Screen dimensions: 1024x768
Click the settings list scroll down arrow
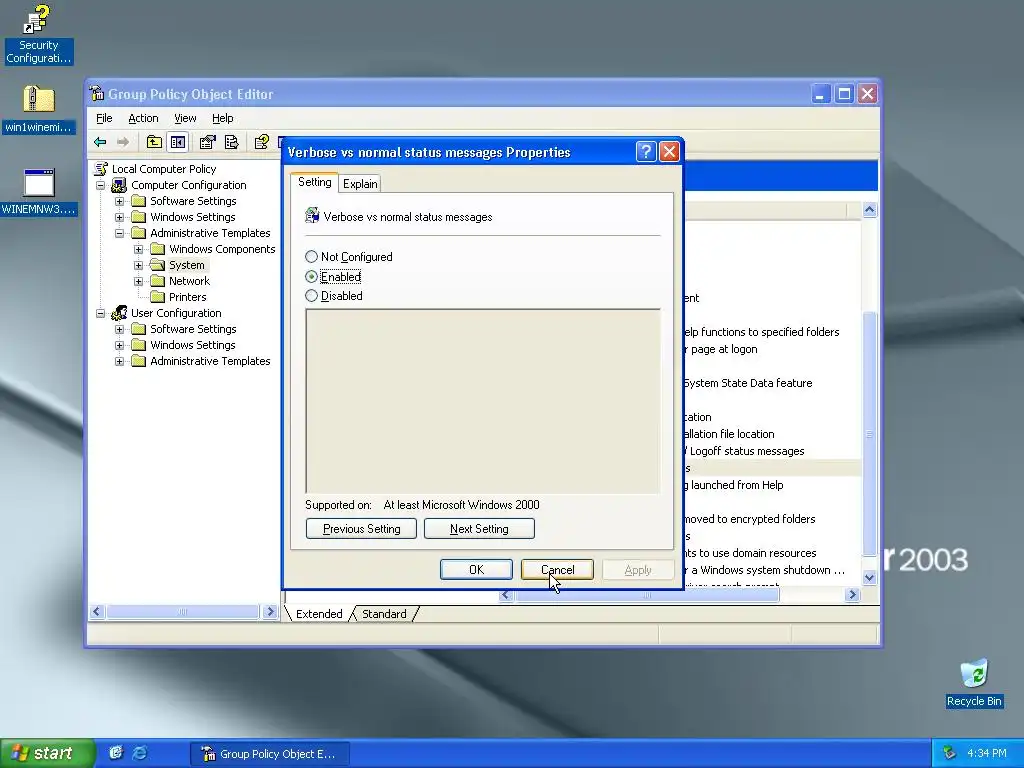[x=869, y=577]
